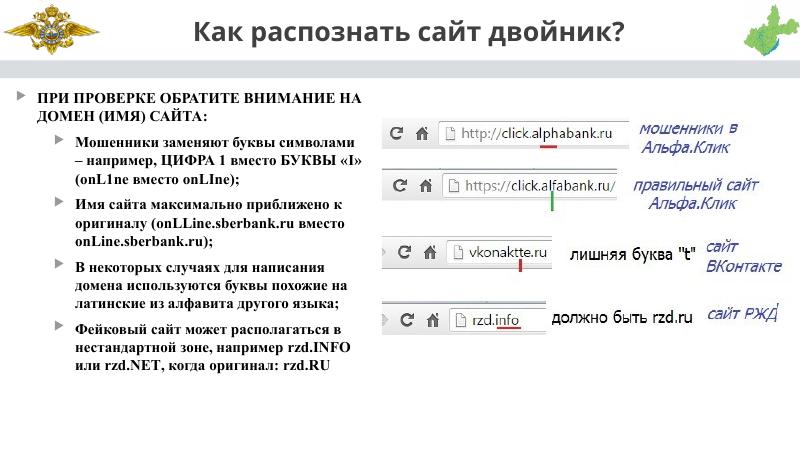
Task: Click reload icon beside vkonaktte.ru
Action: [405, 252]
